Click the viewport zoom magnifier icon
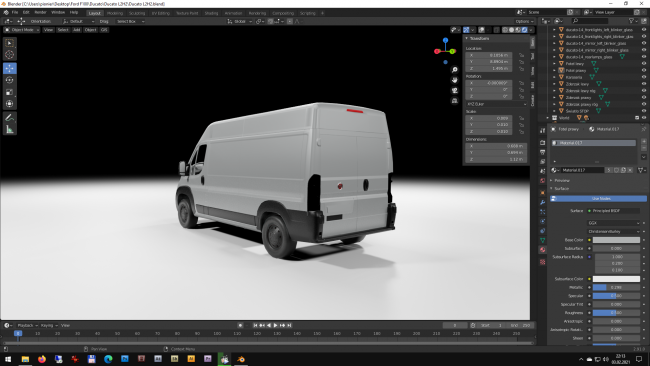Image resolution: width=650 pixels, height=366 pixels. [x=455, y=70]
